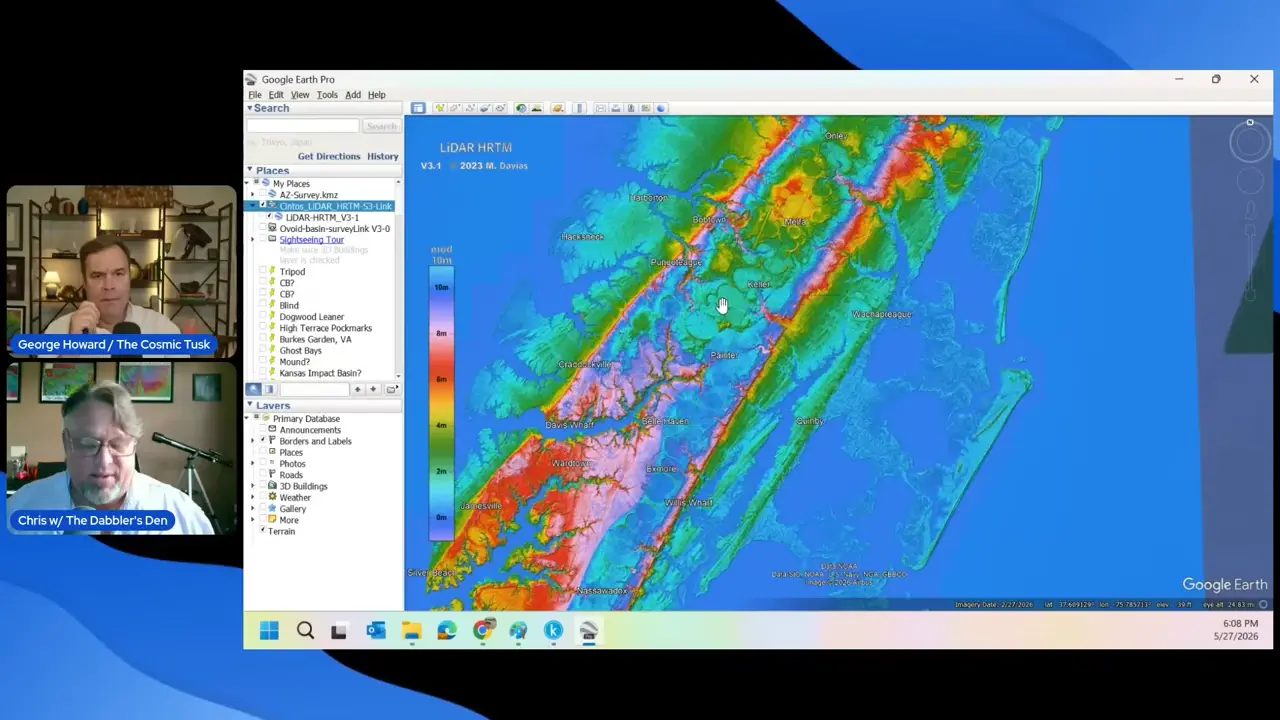Show historical imagery clock icon

pos(521,108)
